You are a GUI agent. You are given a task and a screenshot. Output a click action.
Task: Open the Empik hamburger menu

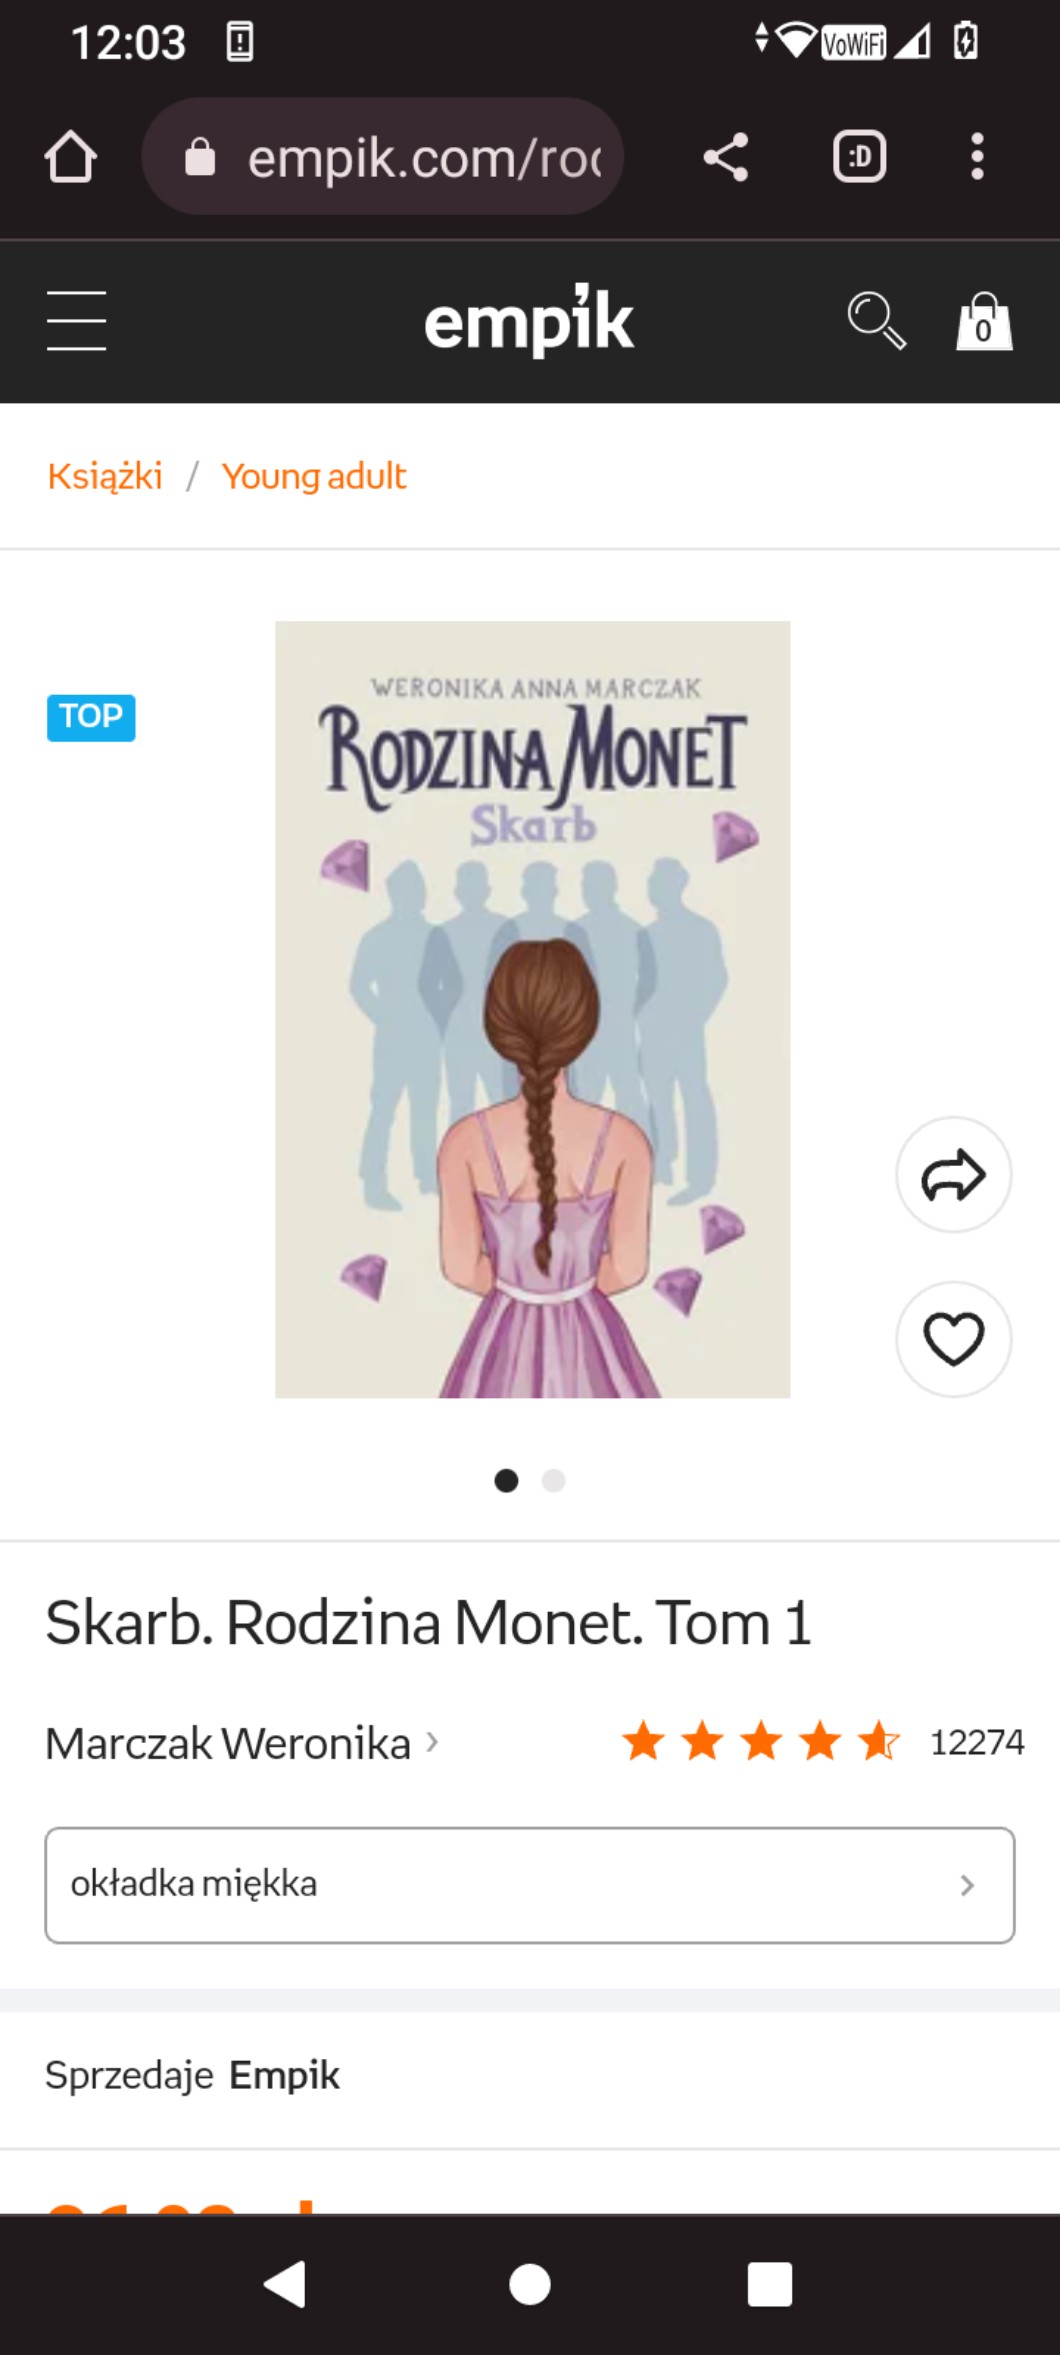pyautogui.click(x=76, y=321)
